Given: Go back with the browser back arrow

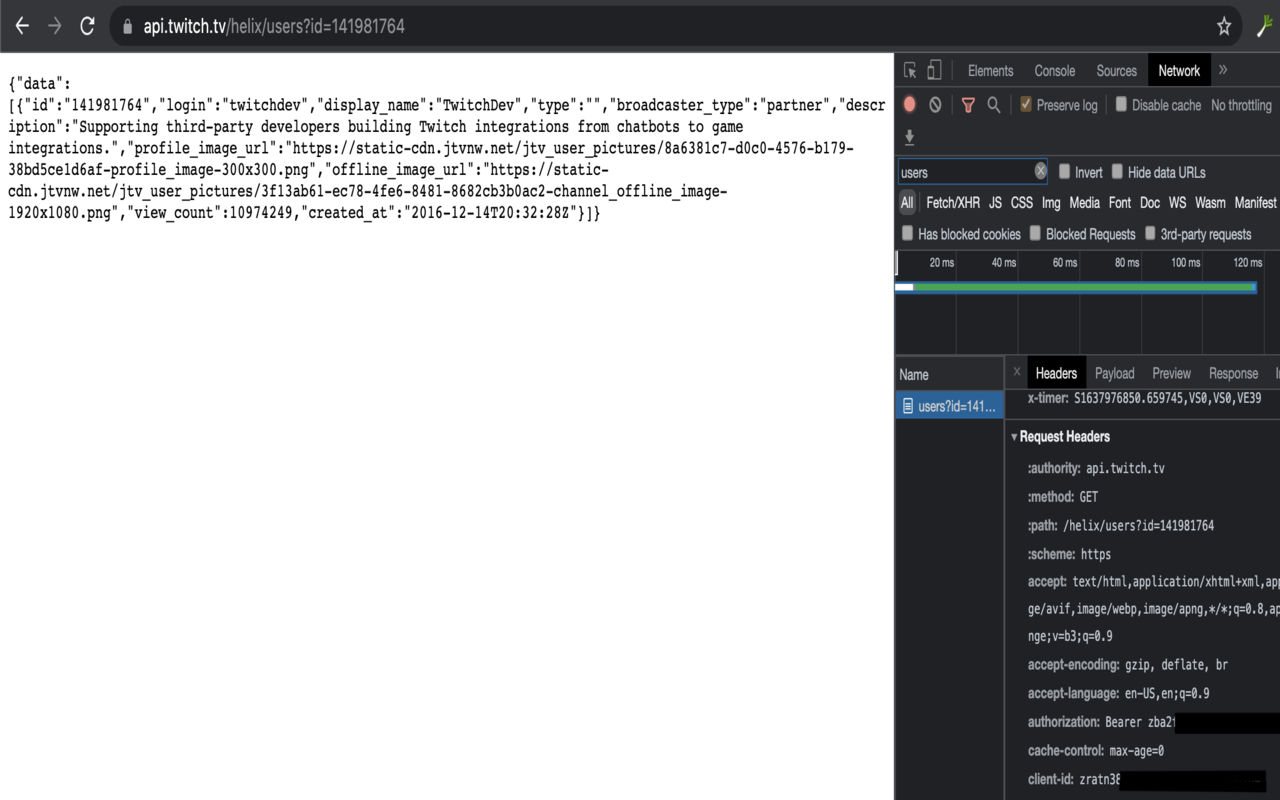Looking at the screenshot, I should tap(22, 27).
